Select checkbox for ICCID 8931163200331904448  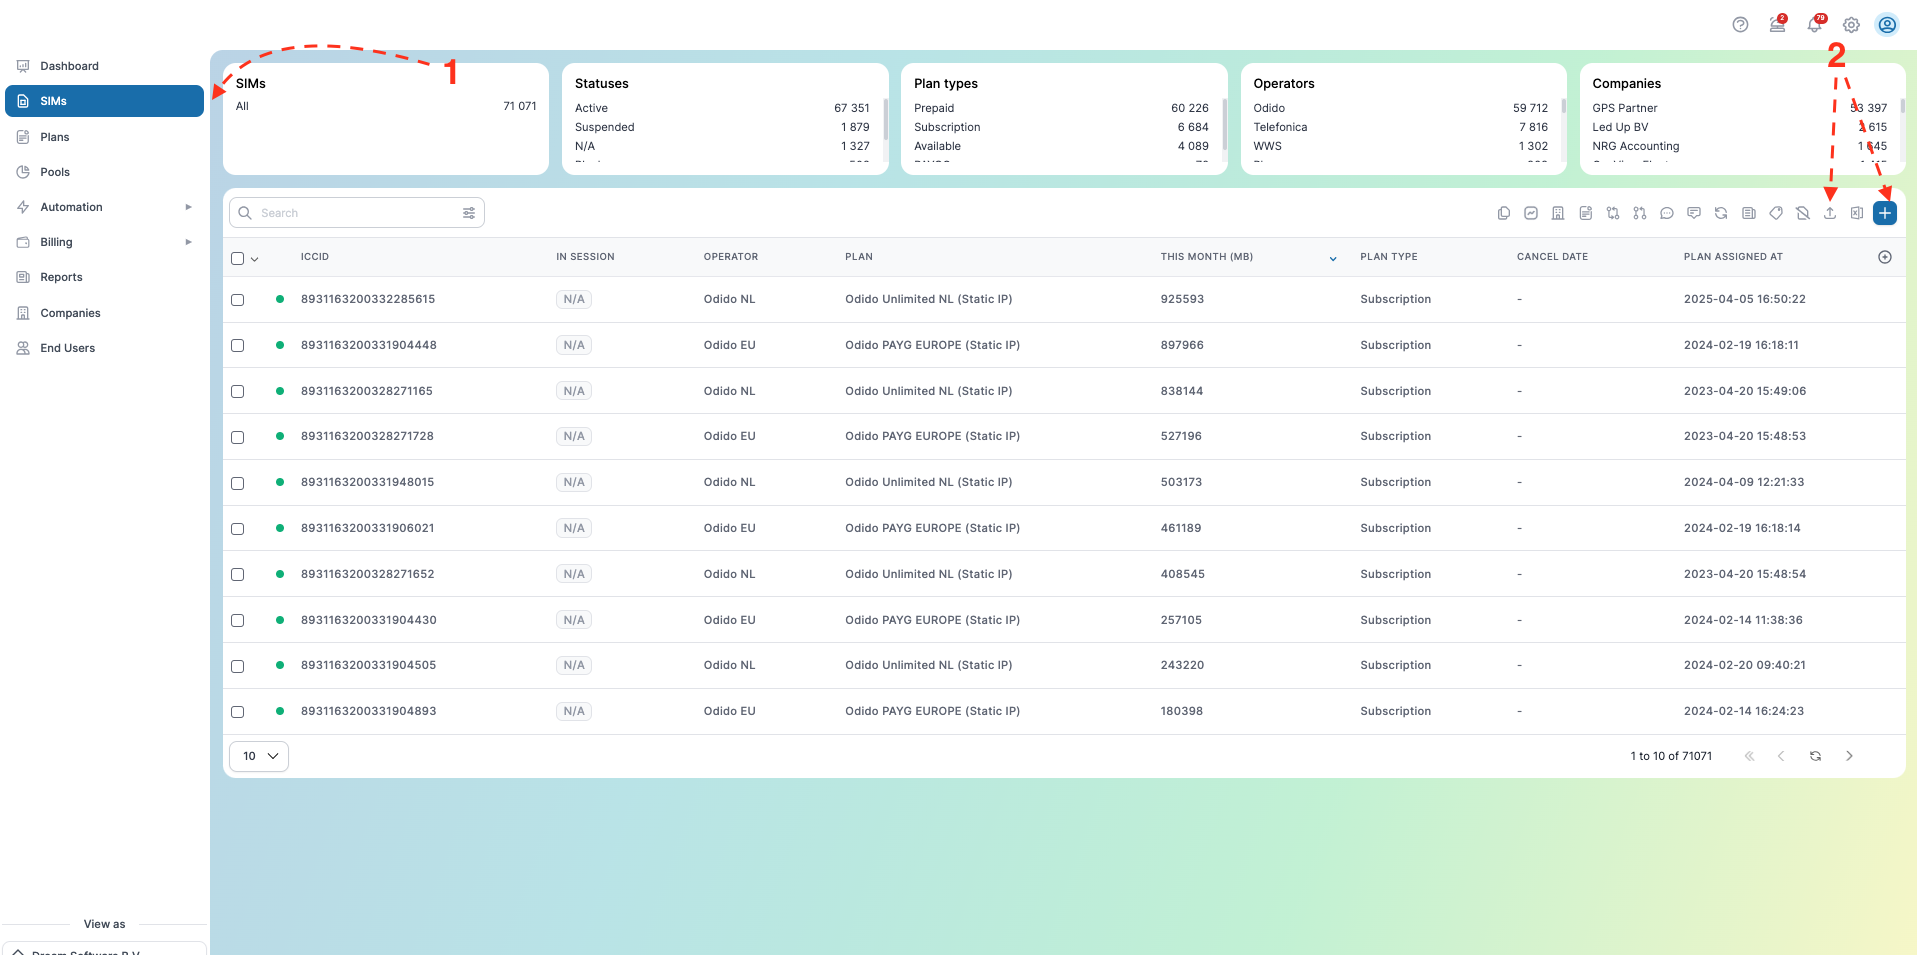click(237, 345)
